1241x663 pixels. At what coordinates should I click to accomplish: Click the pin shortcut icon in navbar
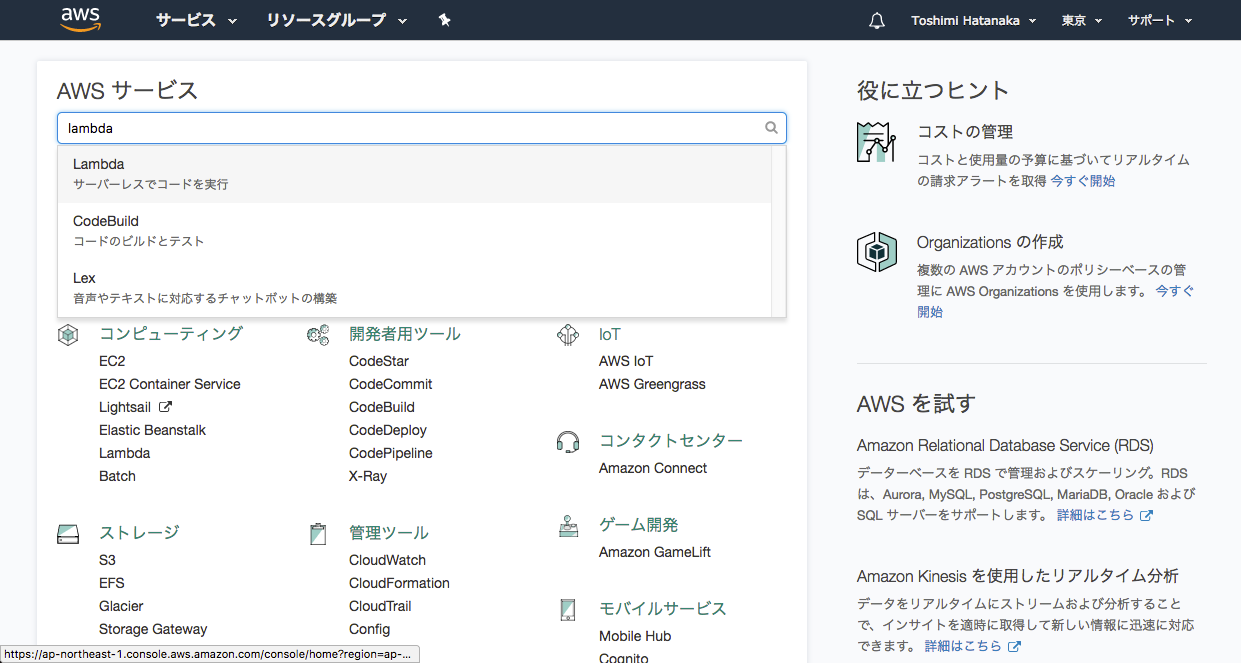click(x=445, y=20)
